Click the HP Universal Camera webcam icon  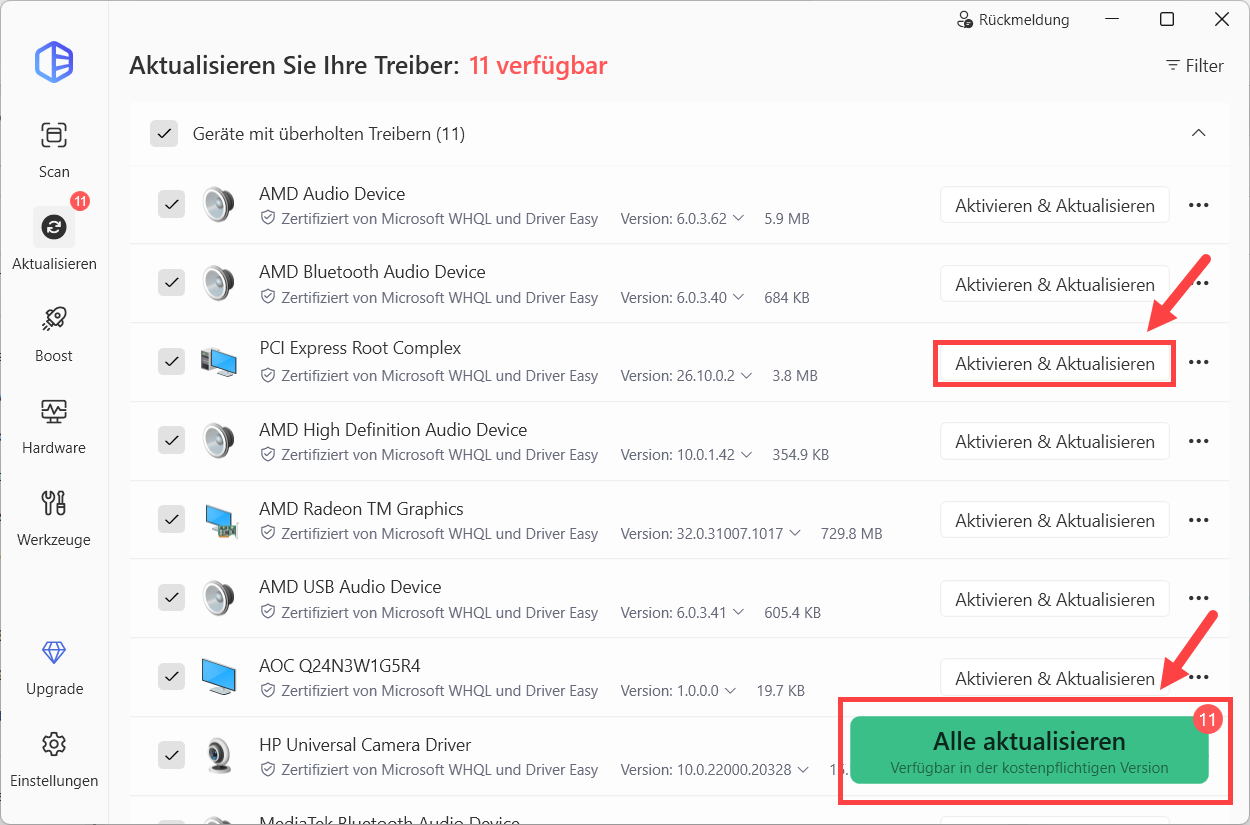click(x=218, y=756)
